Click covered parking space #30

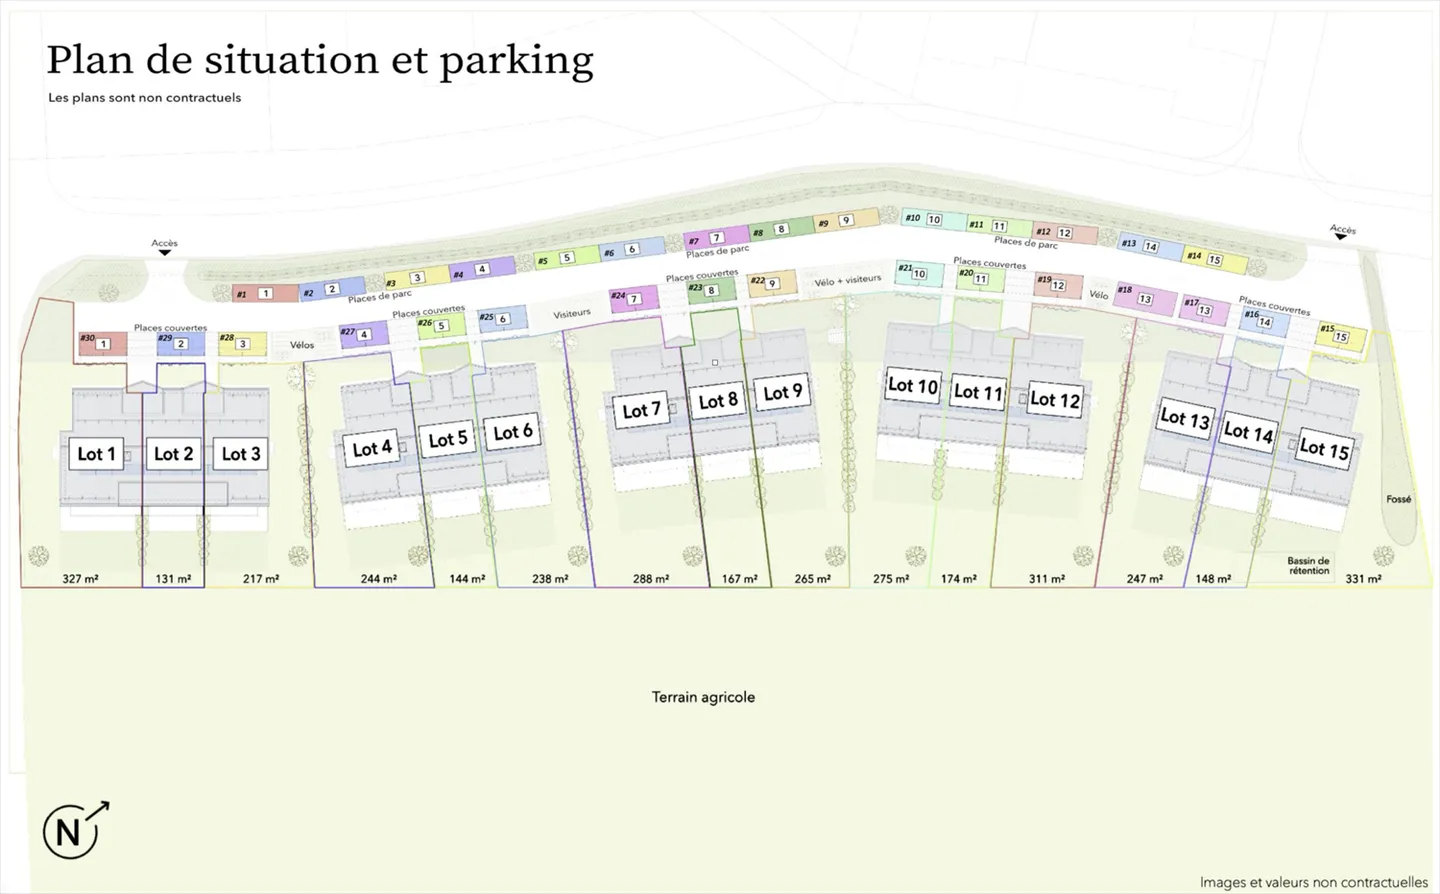pos(102,343)
